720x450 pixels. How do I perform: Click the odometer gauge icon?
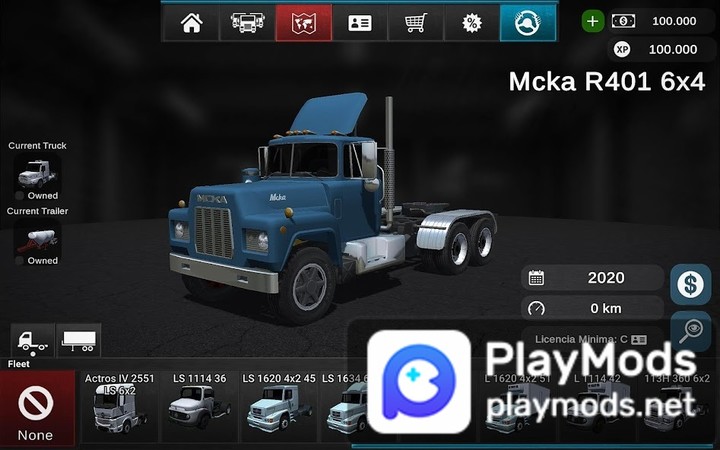coord(536,308)
